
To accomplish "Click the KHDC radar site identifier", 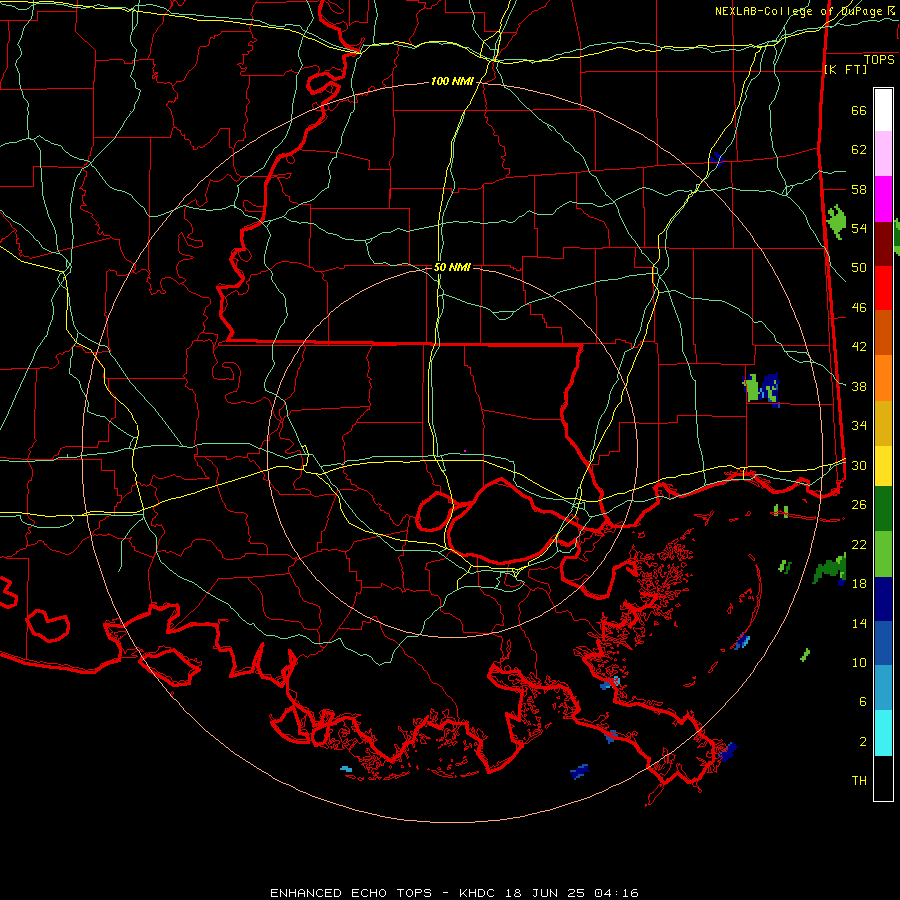I will pos(479,893).
